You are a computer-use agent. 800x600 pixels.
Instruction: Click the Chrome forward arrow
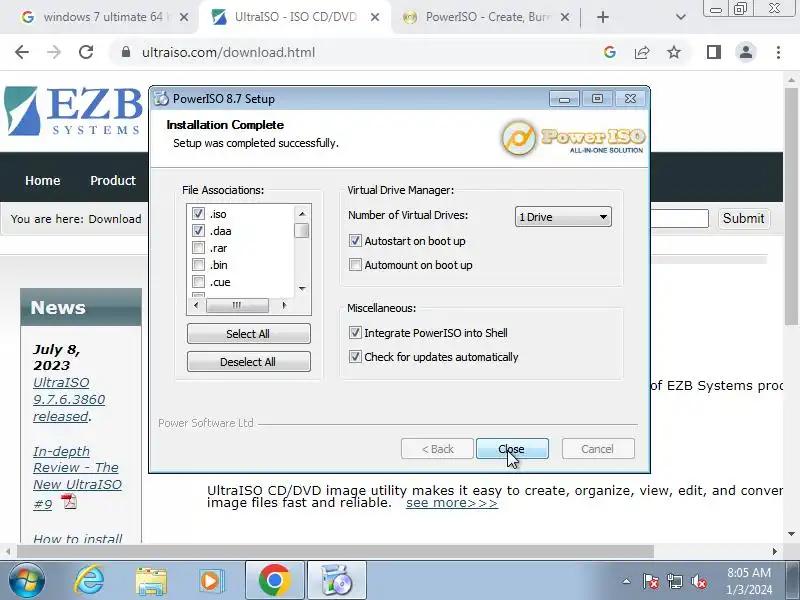(54, 52)
